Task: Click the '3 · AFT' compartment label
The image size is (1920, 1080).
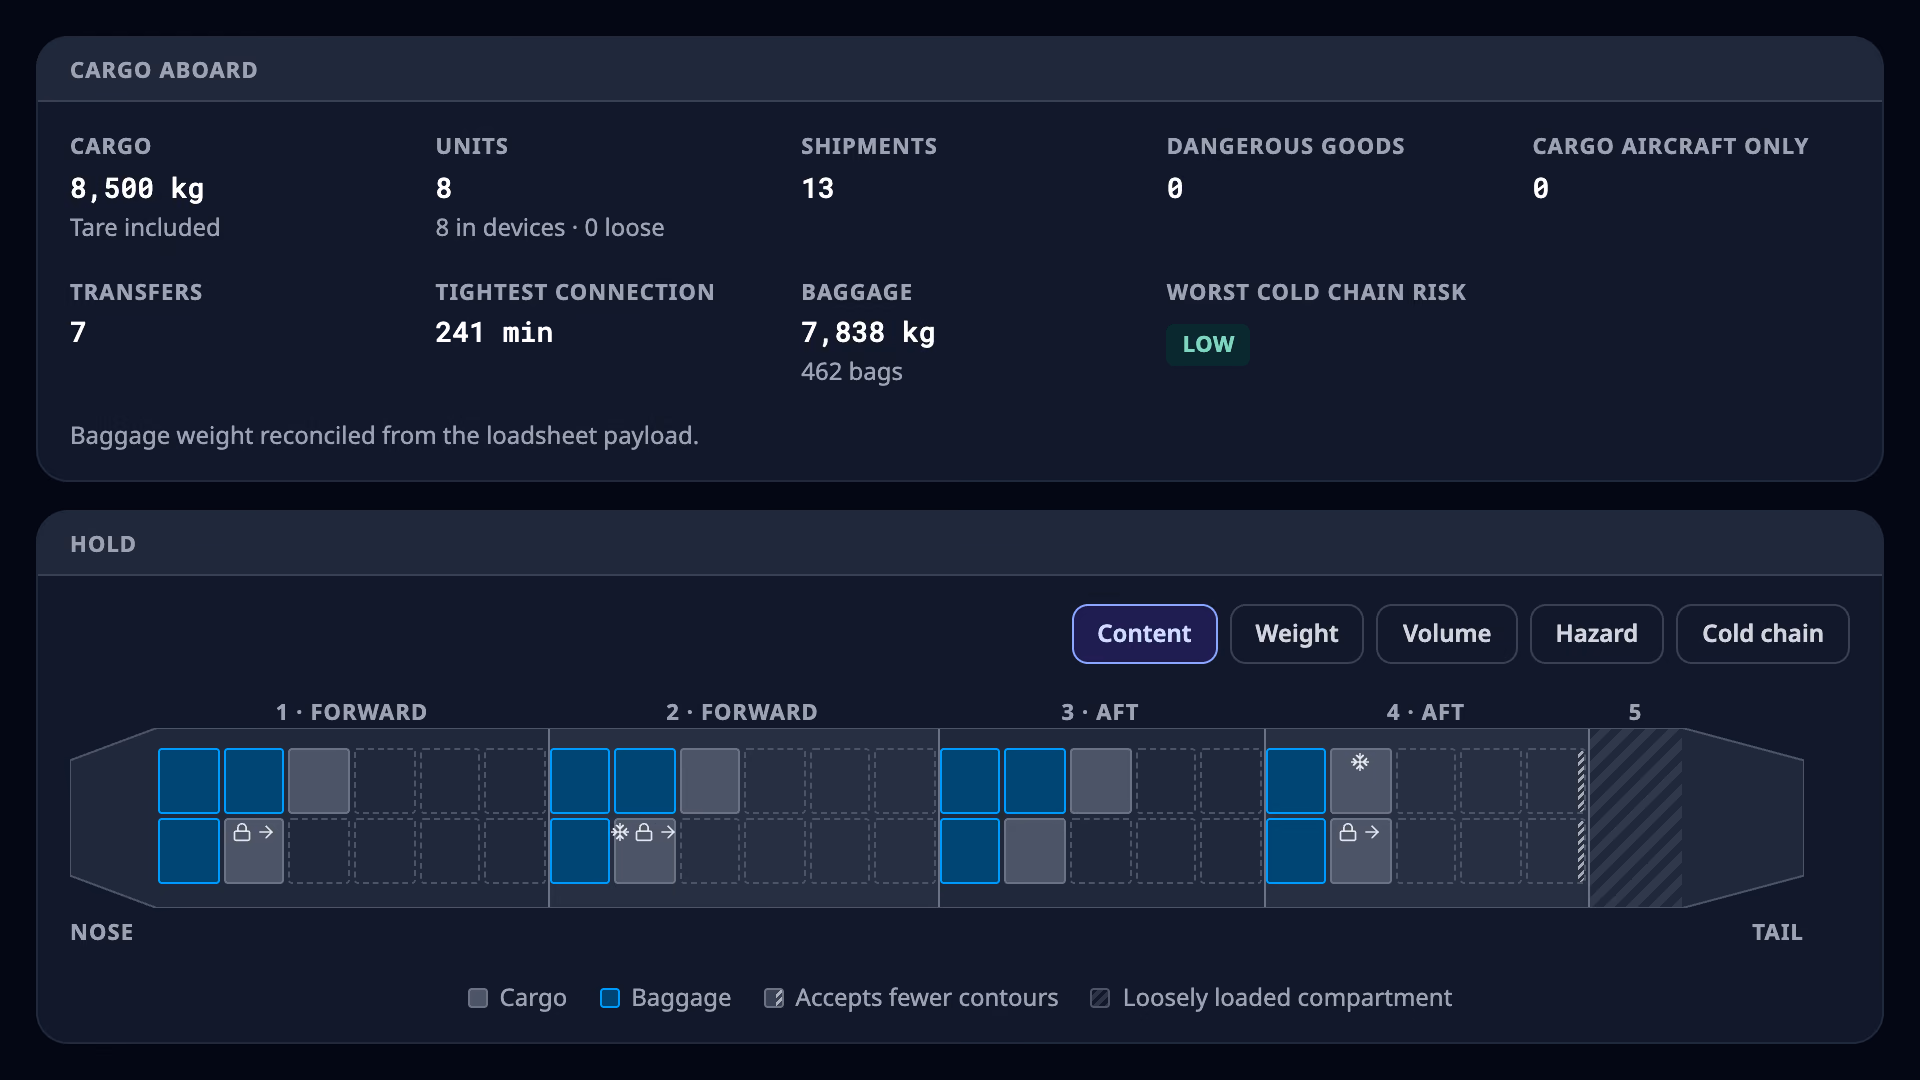Action: [x=1100, y=712]
